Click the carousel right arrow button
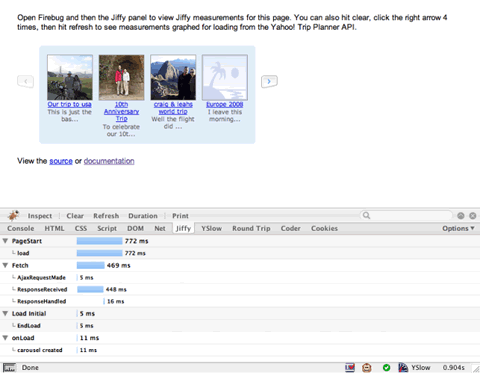This screenshot has height=391, width=480. [x=269, y=81]
